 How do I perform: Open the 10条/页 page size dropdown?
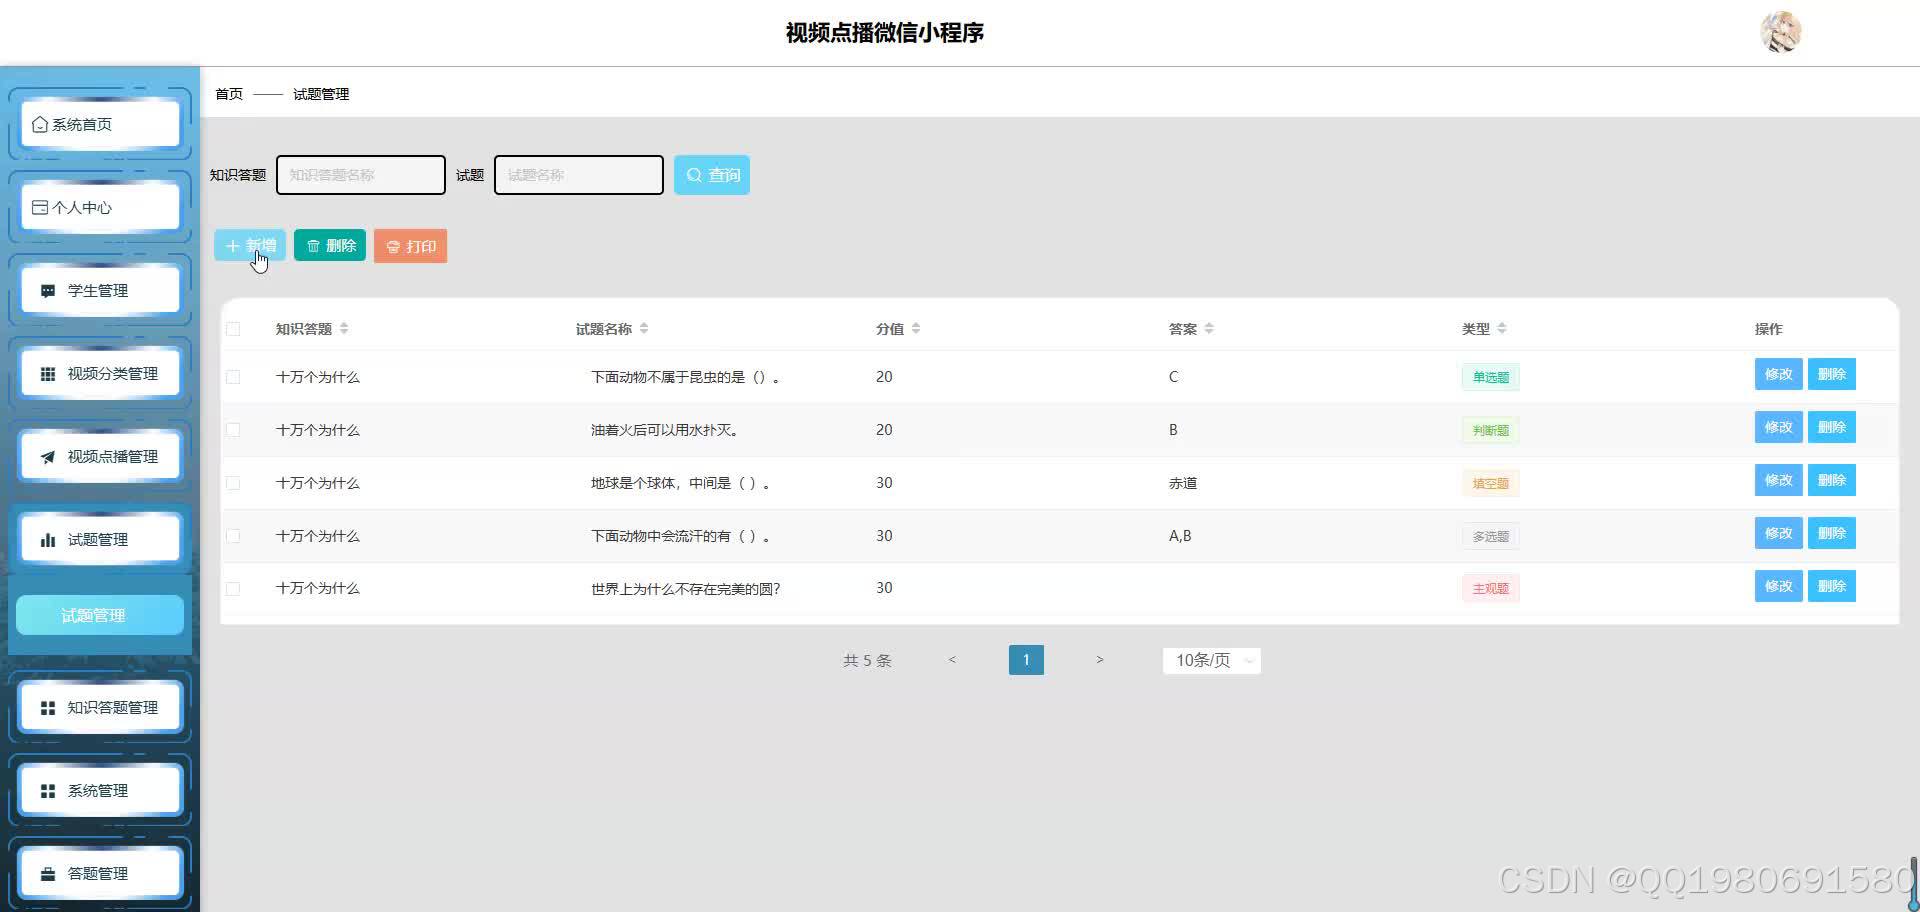click(x=1210, y=660)
